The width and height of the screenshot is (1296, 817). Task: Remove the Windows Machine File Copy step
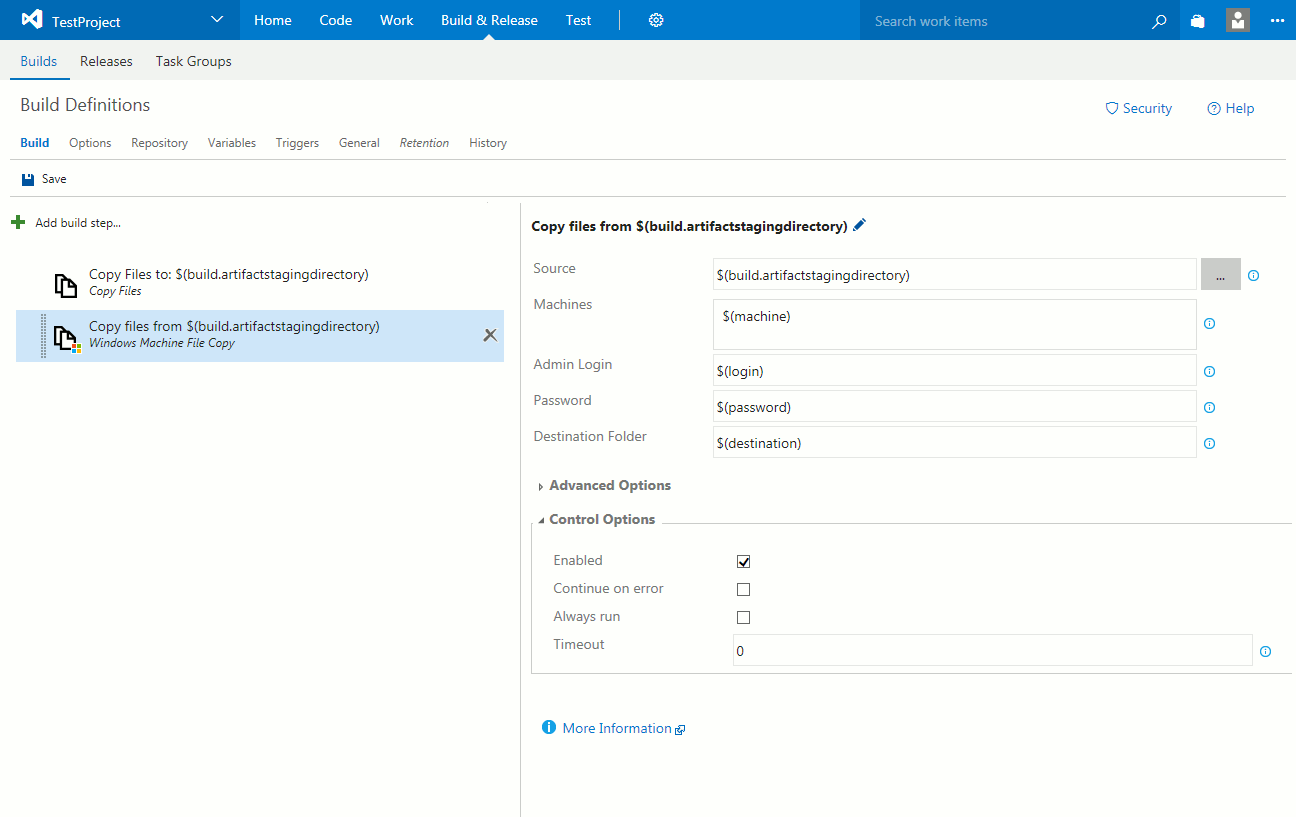[490, 335]
